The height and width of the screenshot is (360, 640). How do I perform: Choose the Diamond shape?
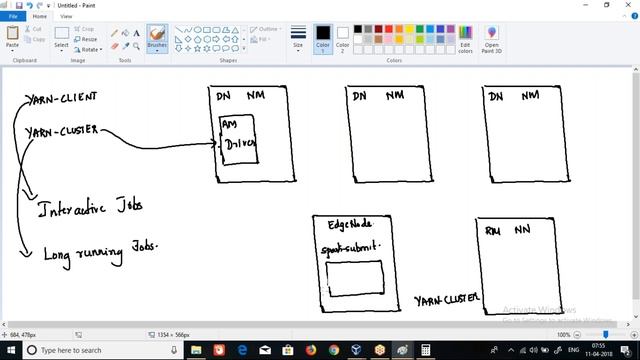click(188, 39)
